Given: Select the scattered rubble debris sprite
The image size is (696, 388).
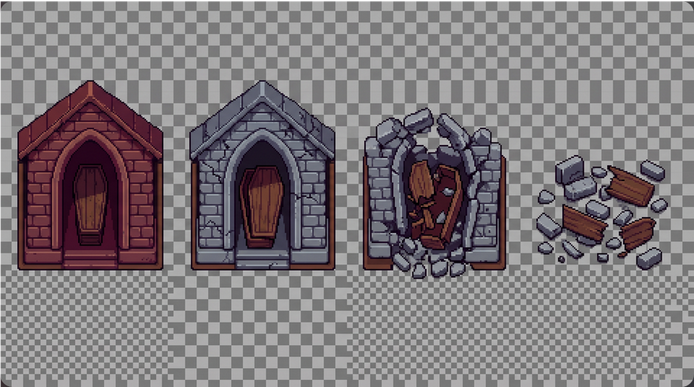Looking at the screenshot, I should pyautogui.click(x=602, y=212).
